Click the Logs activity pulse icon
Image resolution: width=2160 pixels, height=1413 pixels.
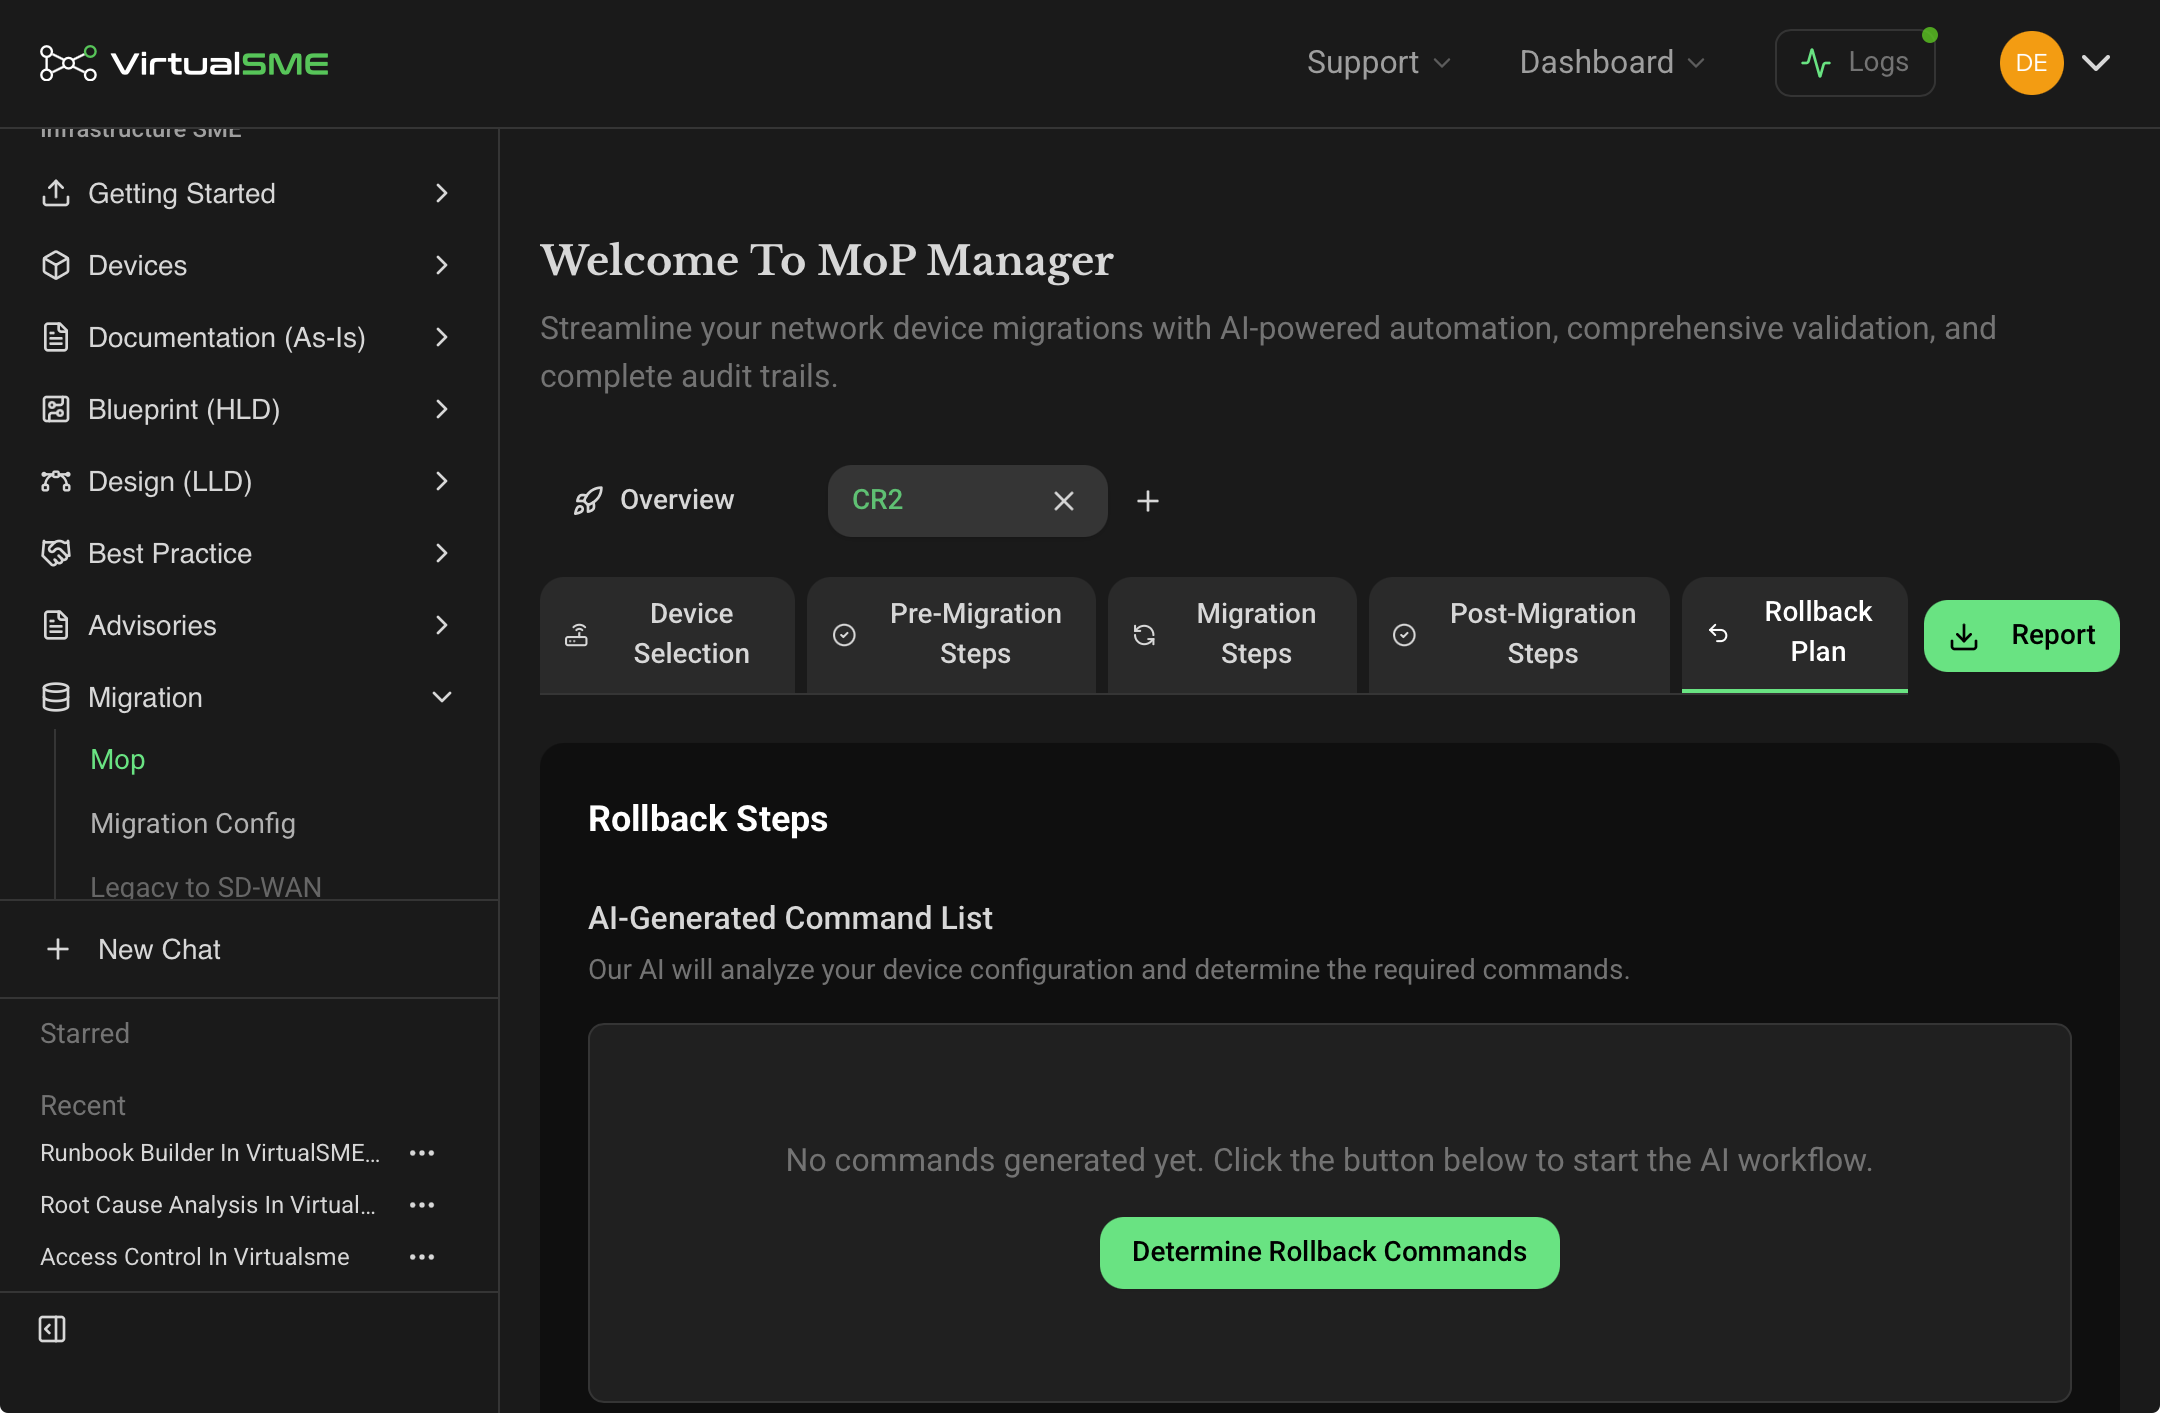(1815, 63)
